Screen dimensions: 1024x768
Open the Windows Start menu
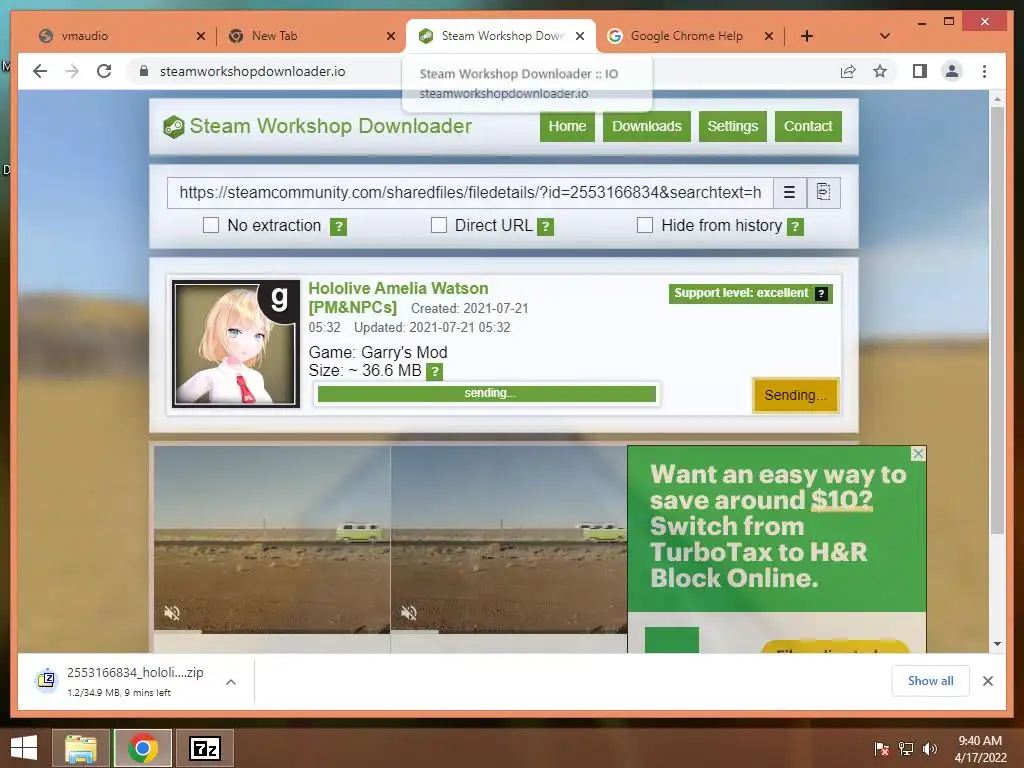point(24,748)
